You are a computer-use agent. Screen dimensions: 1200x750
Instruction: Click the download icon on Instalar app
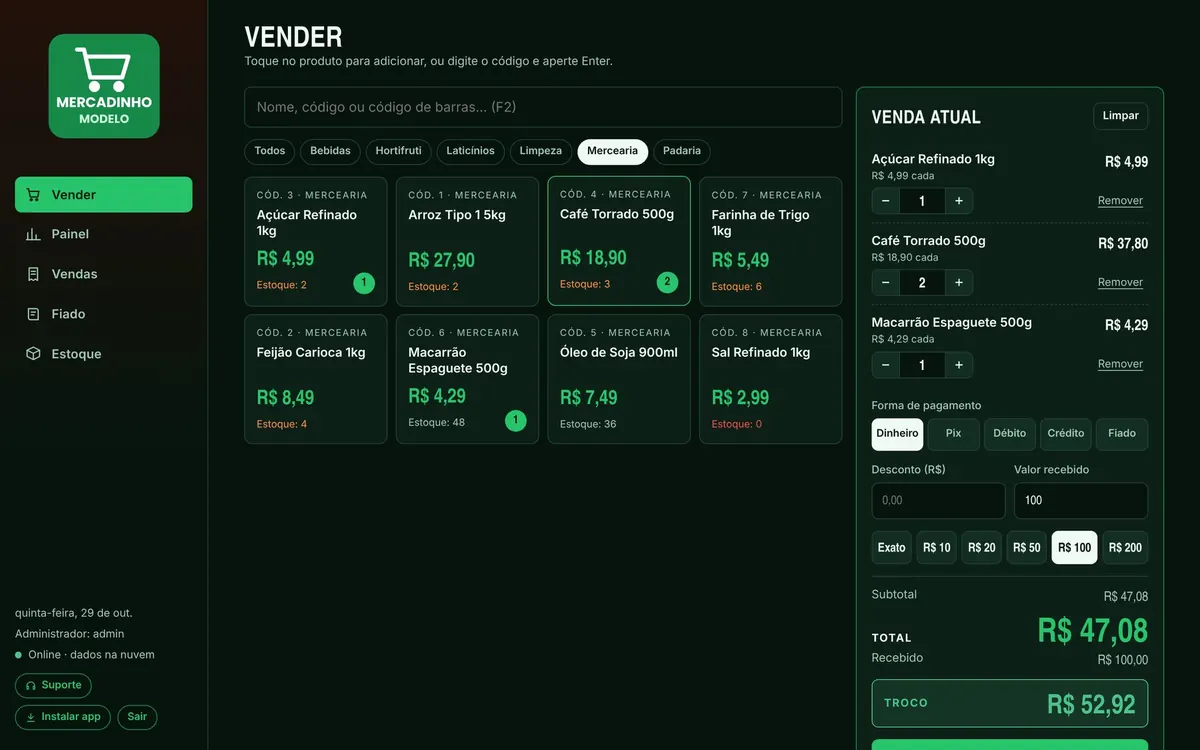pyautogui.click(x=31, y=717)
